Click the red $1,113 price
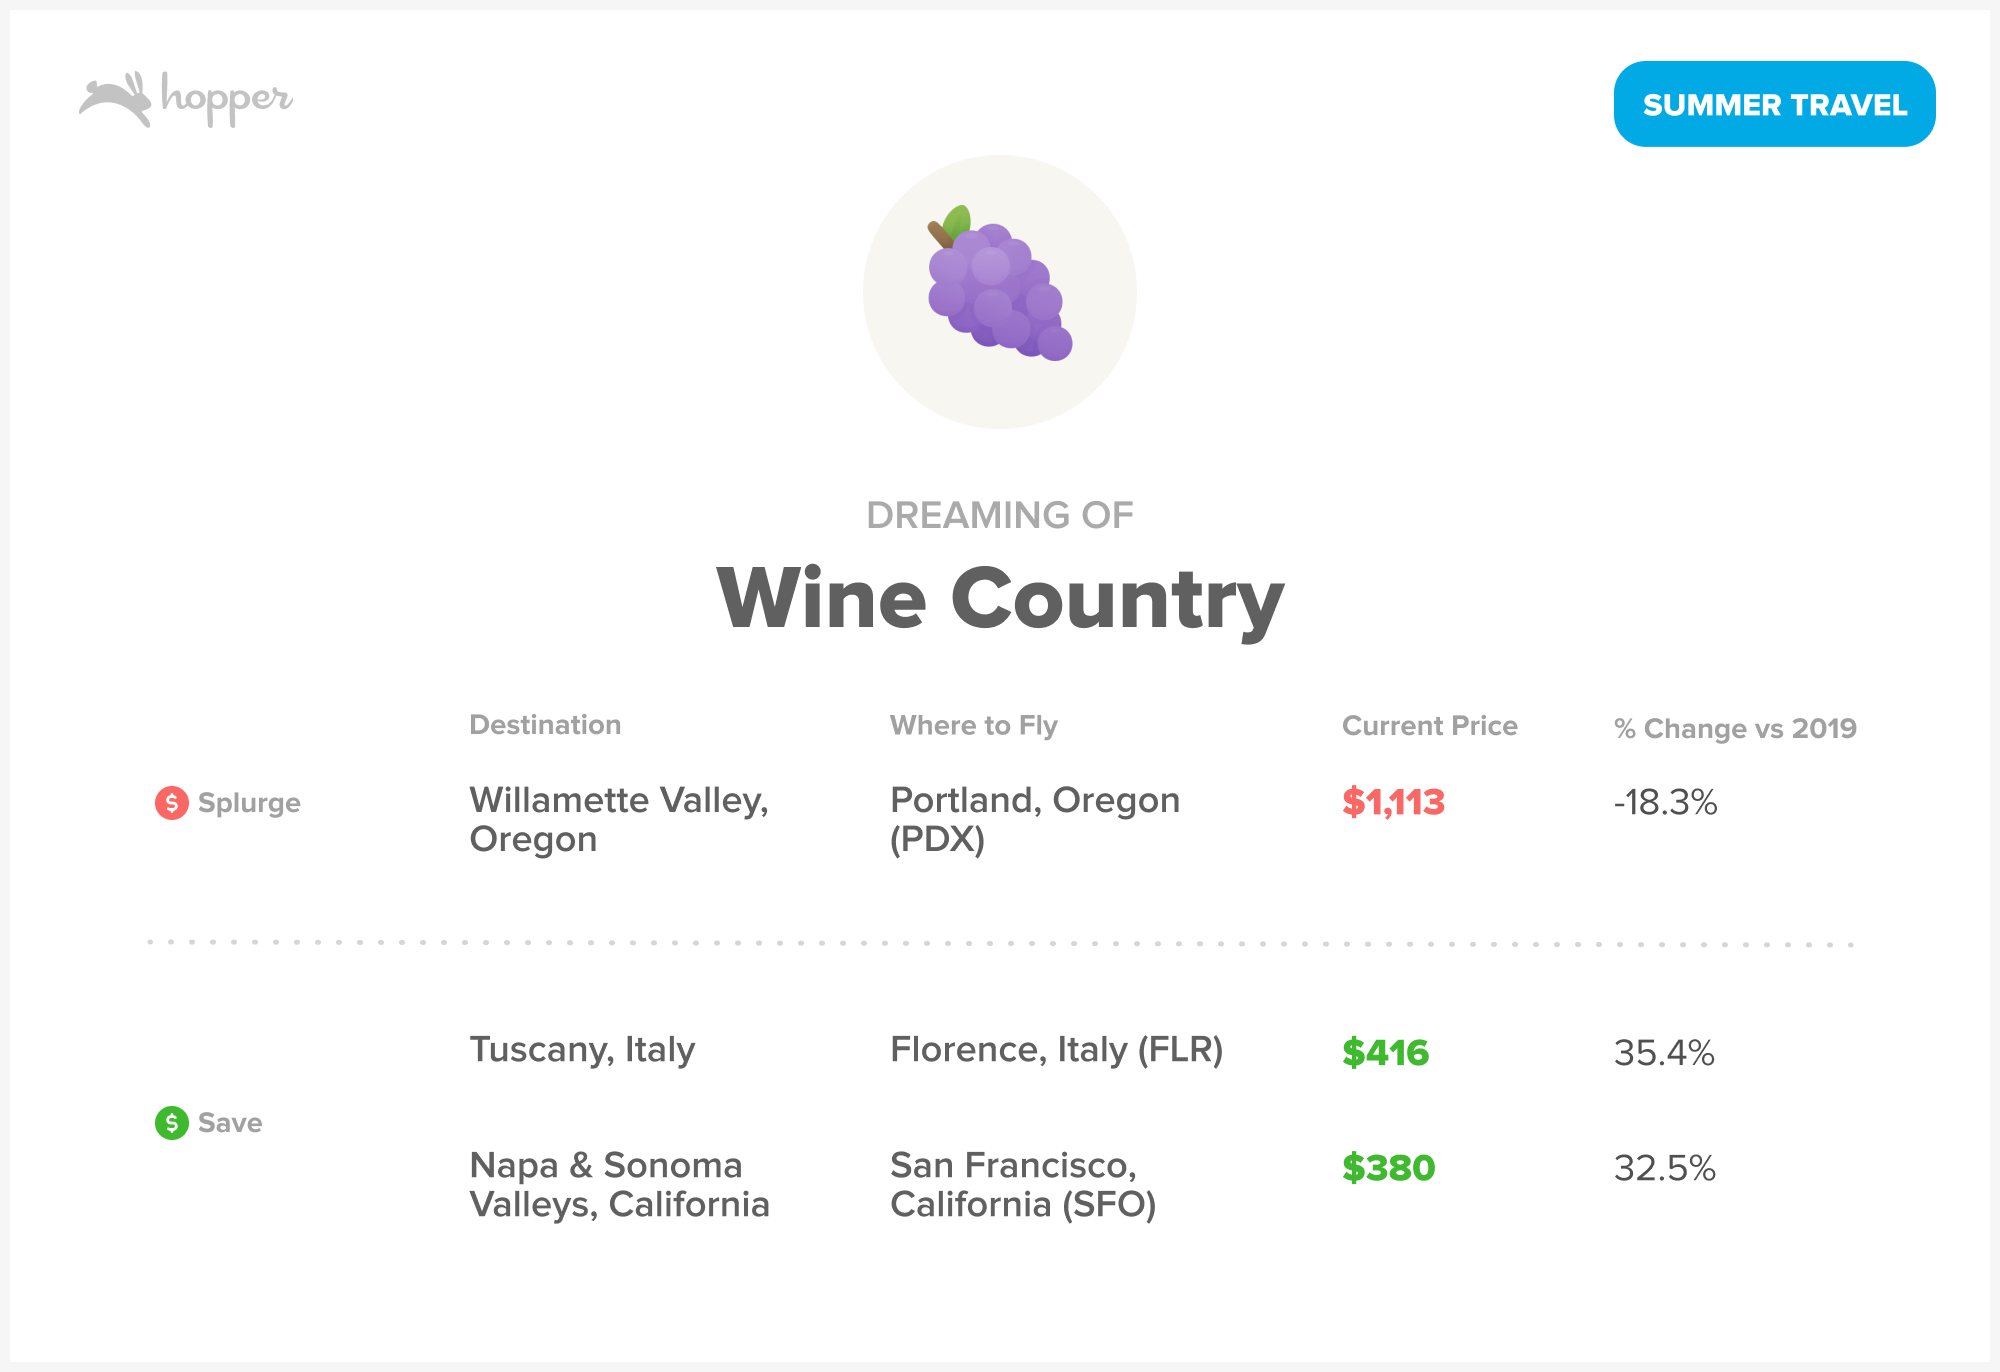 pos(1393,802)
